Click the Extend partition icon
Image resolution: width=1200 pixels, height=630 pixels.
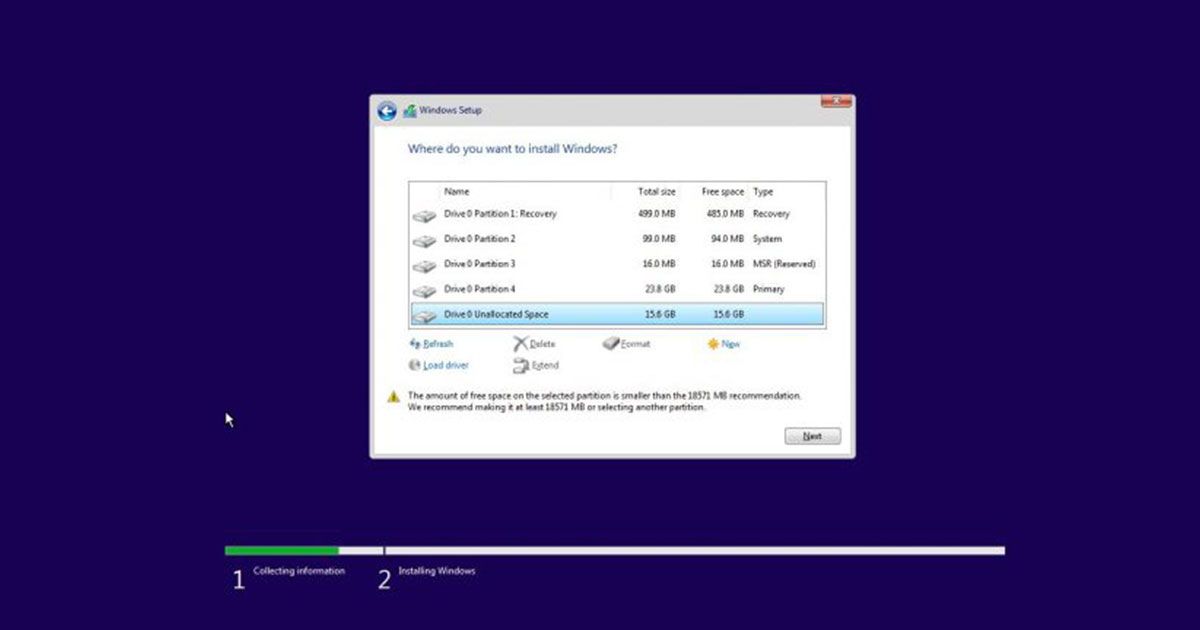pos(521,365)
